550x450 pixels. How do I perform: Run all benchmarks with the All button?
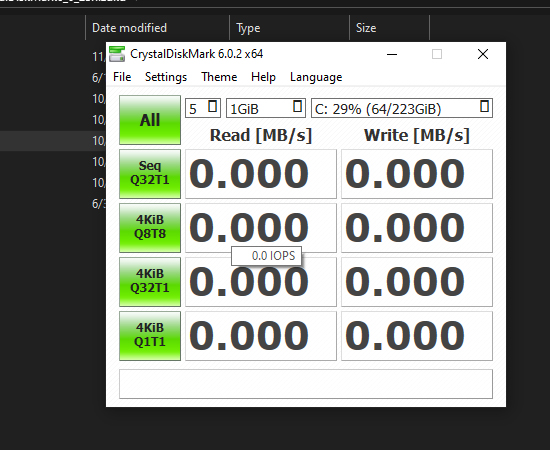(x=150, y=120)
